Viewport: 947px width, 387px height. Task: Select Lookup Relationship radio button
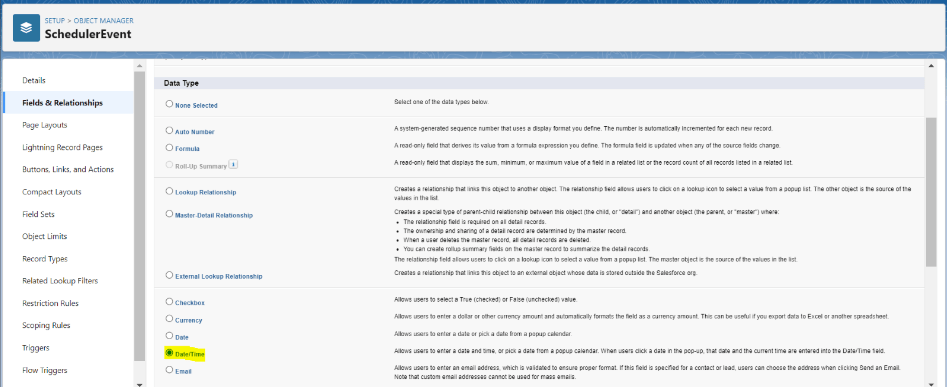pos(169,191)
